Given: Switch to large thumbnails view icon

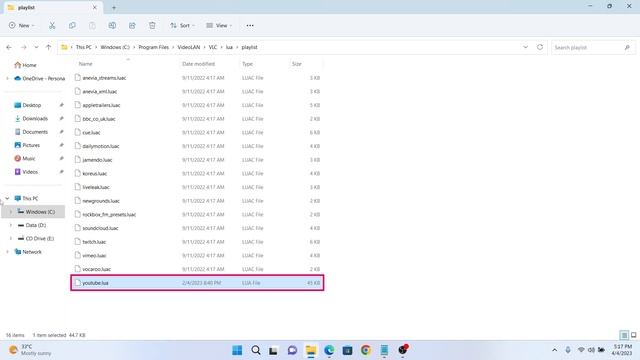Looking at the screenshot, I should [633, 335].
